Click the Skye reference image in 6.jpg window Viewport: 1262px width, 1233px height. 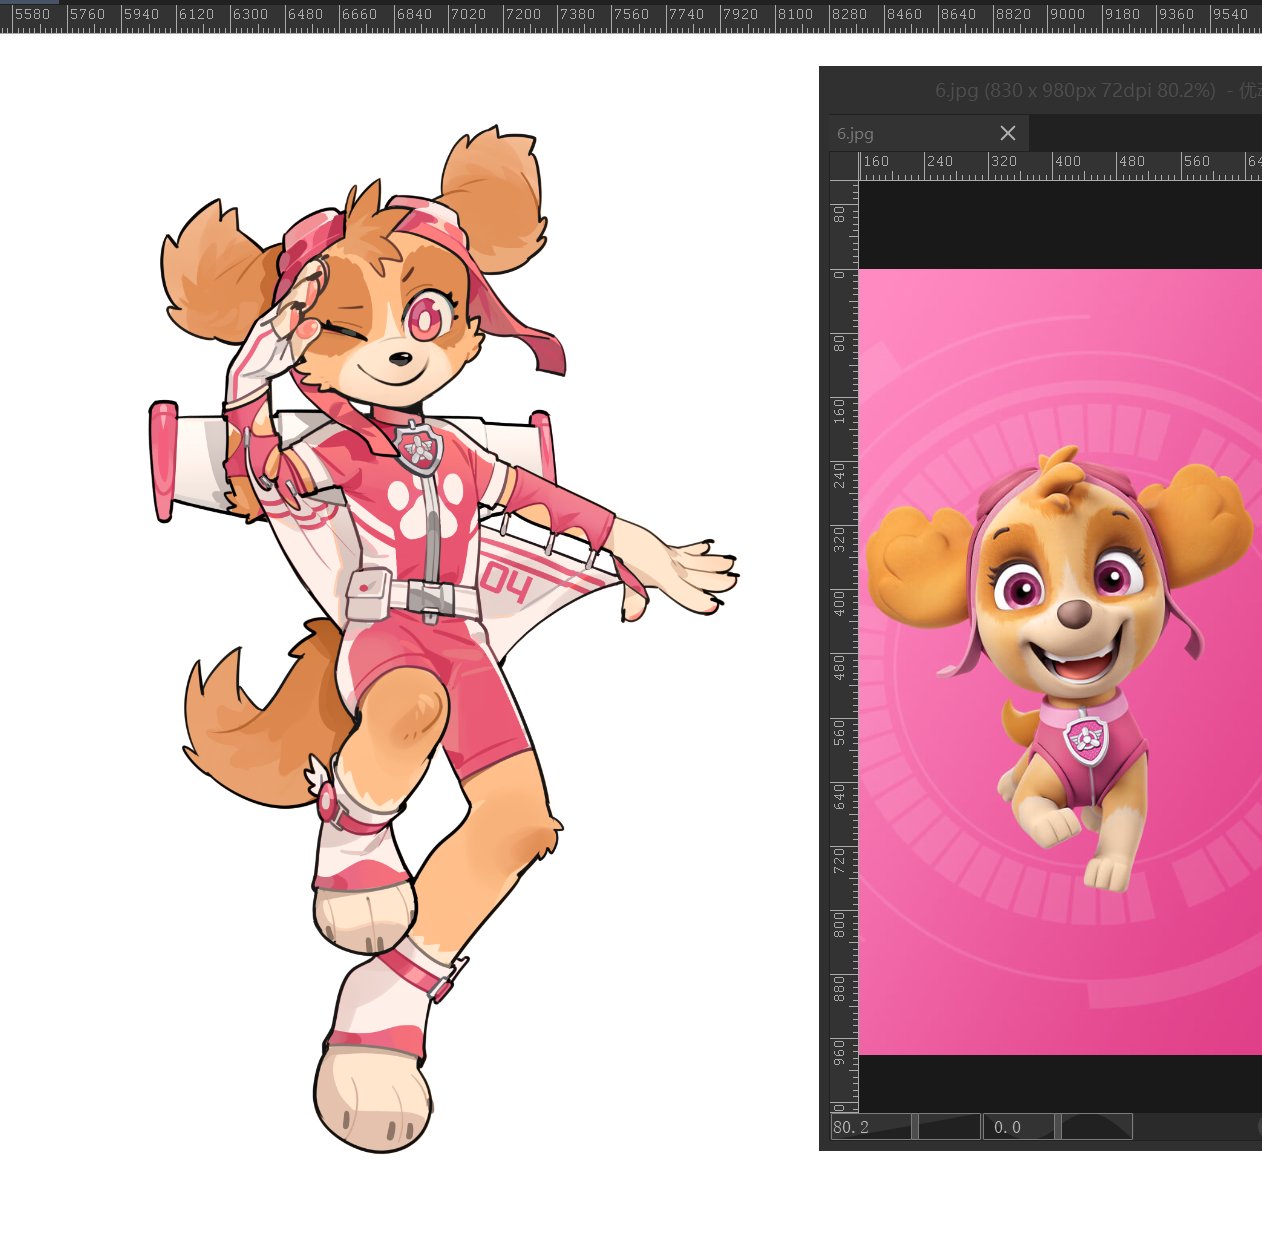tap(1060, 662)
